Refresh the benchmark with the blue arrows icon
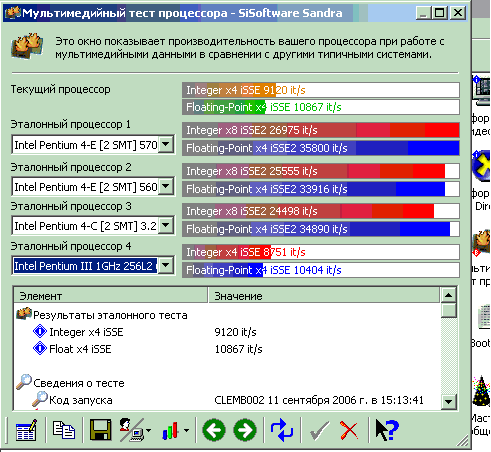This screenshot has height=452, width=491. click(x=281, y=430)
